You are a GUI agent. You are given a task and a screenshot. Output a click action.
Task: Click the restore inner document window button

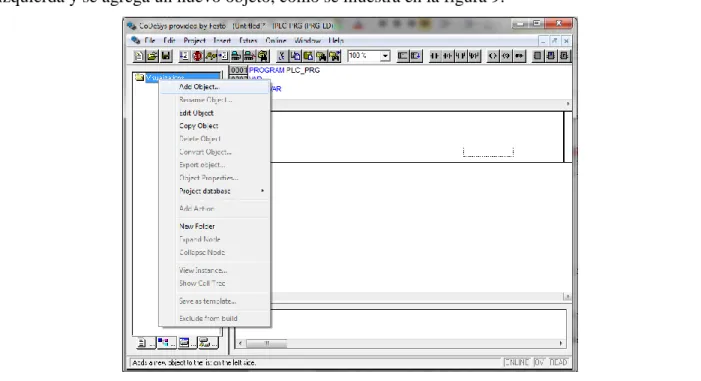pos(554,41)
